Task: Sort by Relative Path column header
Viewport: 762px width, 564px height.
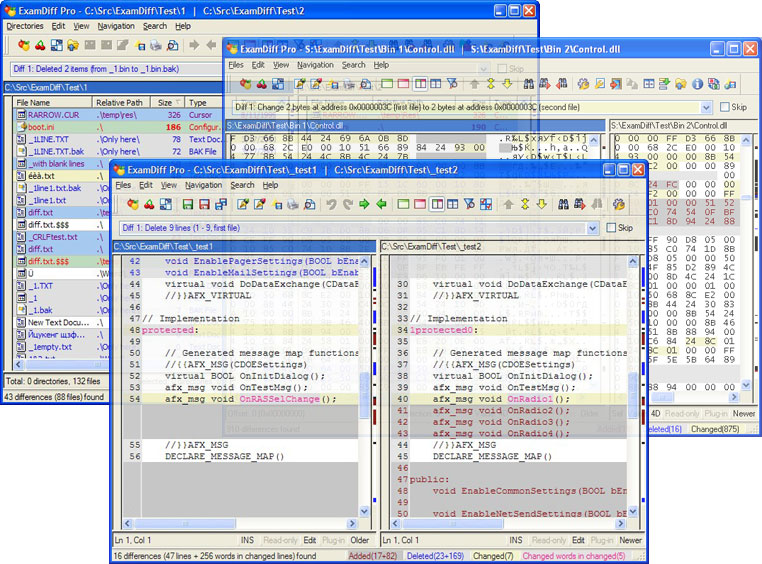Action: [122, 103]
